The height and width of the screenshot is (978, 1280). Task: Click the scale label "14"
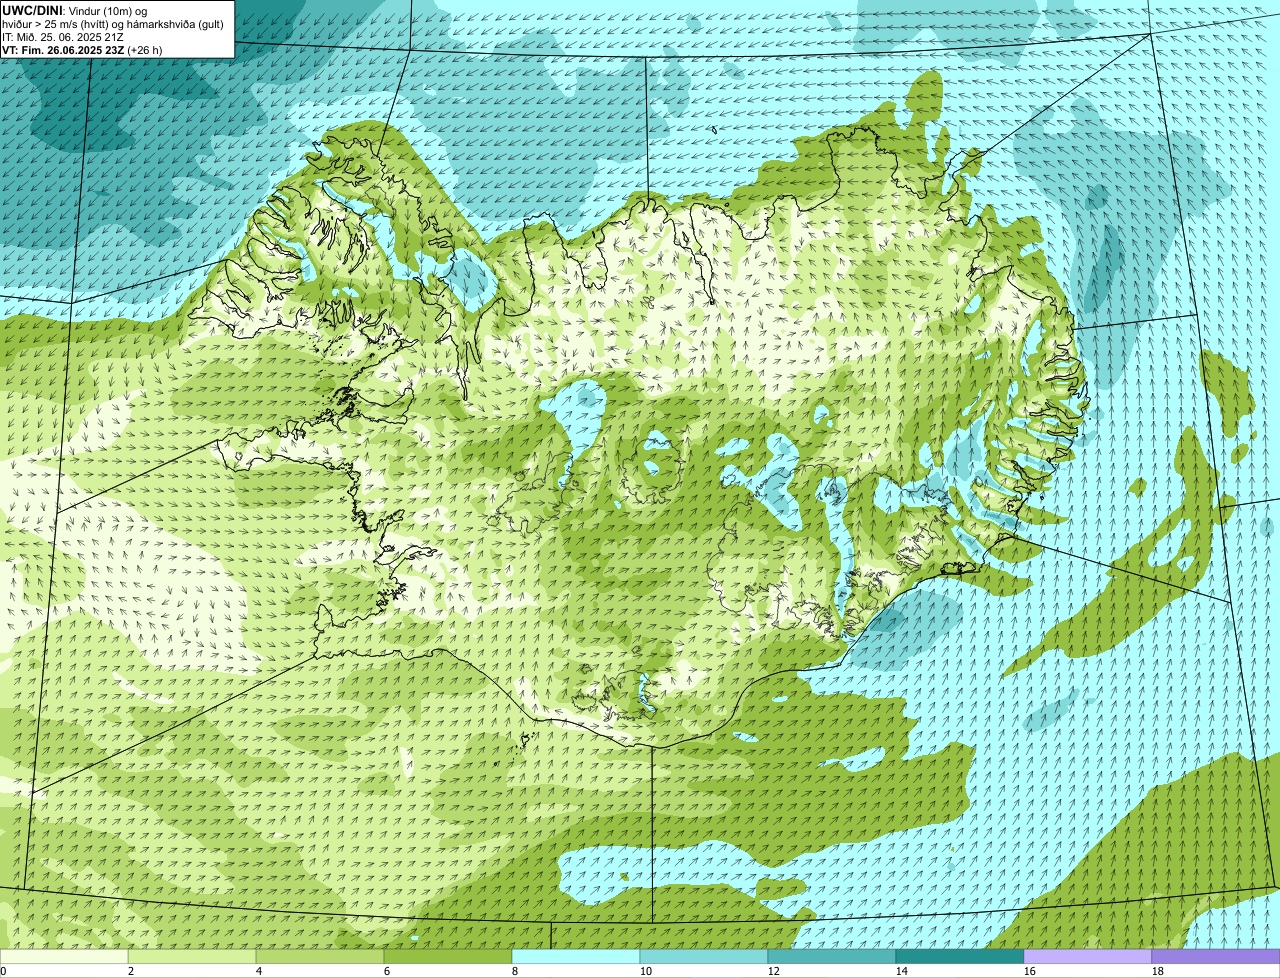pos(902,971)
